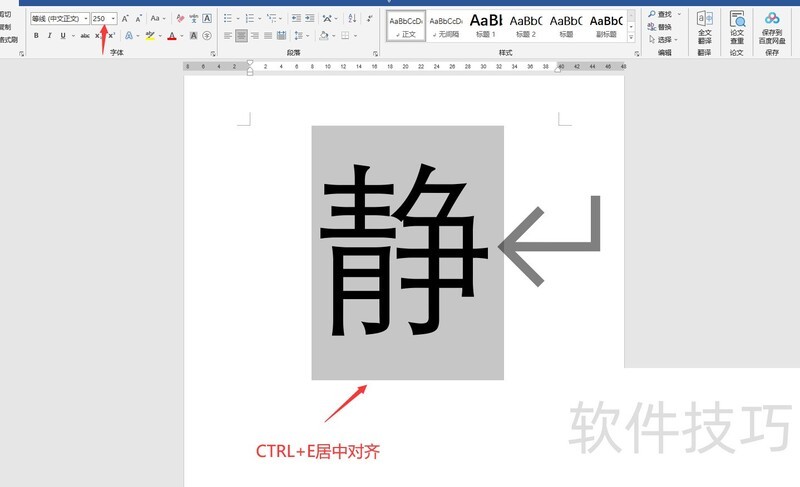Screen dimensions: 800x487
Task: Apply left alignment
Action: click(228, 36)
